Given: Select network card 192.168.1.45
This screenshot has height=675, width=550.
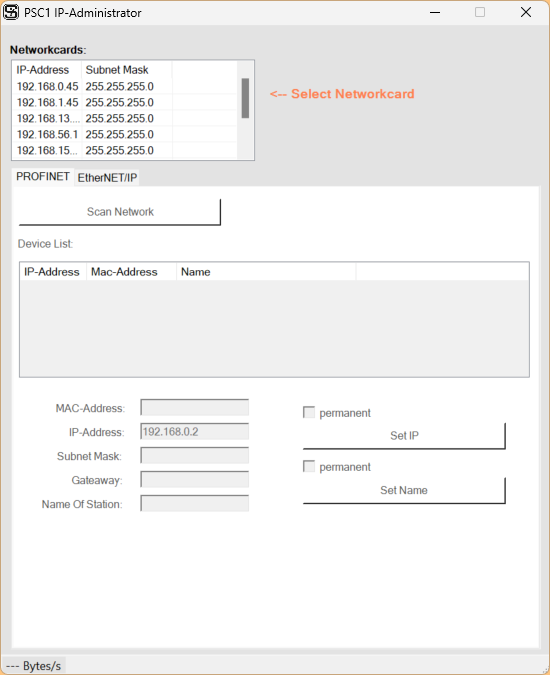Looking at the screenshot, I should (124, 102).
